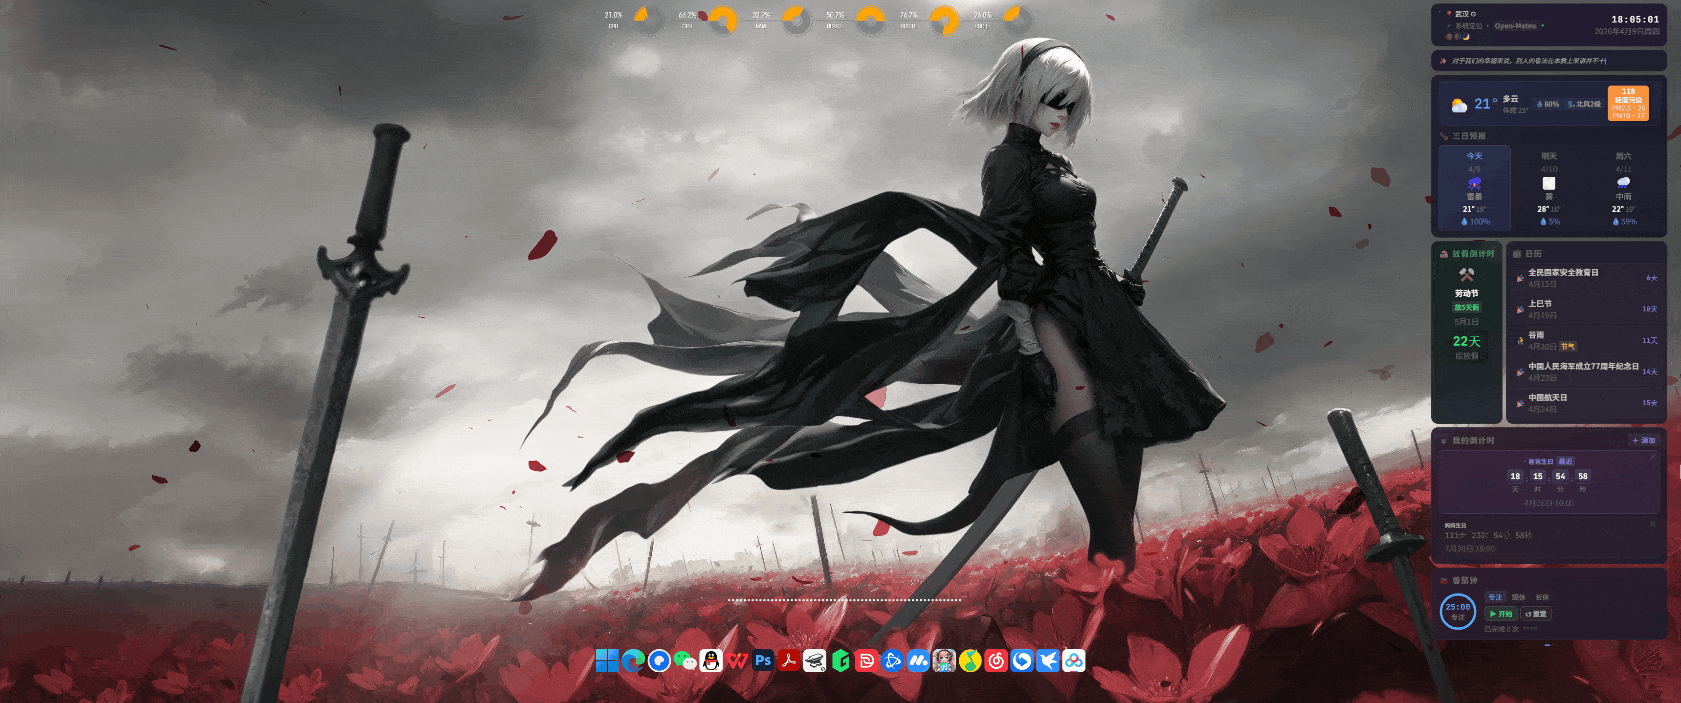Viewport: 1681px width, 703px height.
Task: Switch Pomodoro to 短休 short break
Action: click(x=1519, y=597)
